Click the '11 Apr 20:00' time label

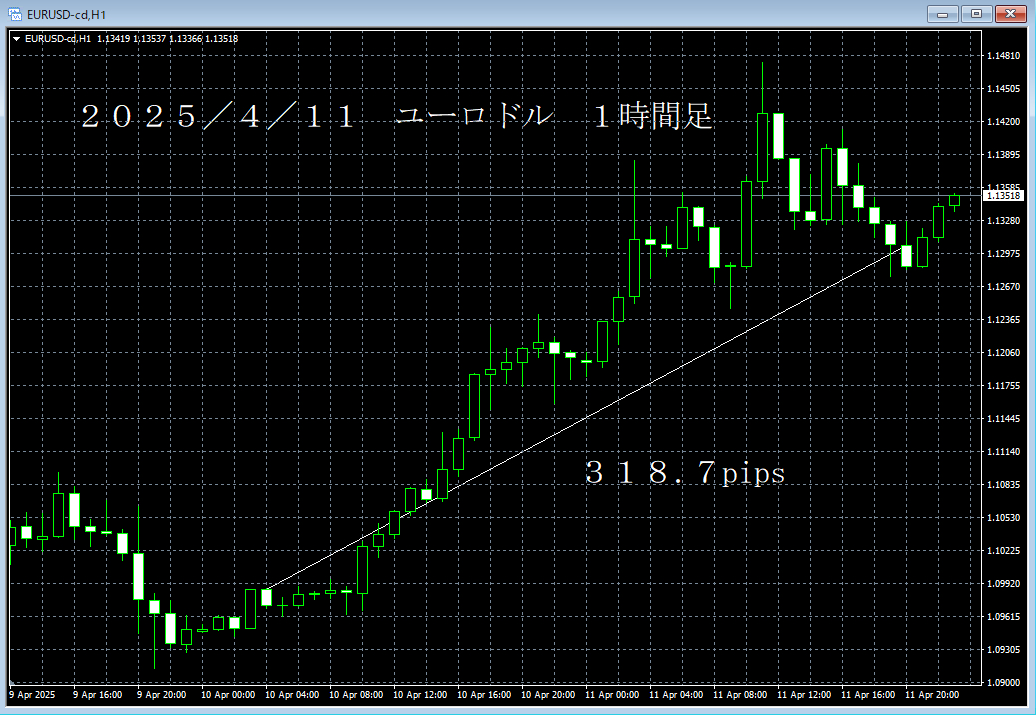pos(932,695)
